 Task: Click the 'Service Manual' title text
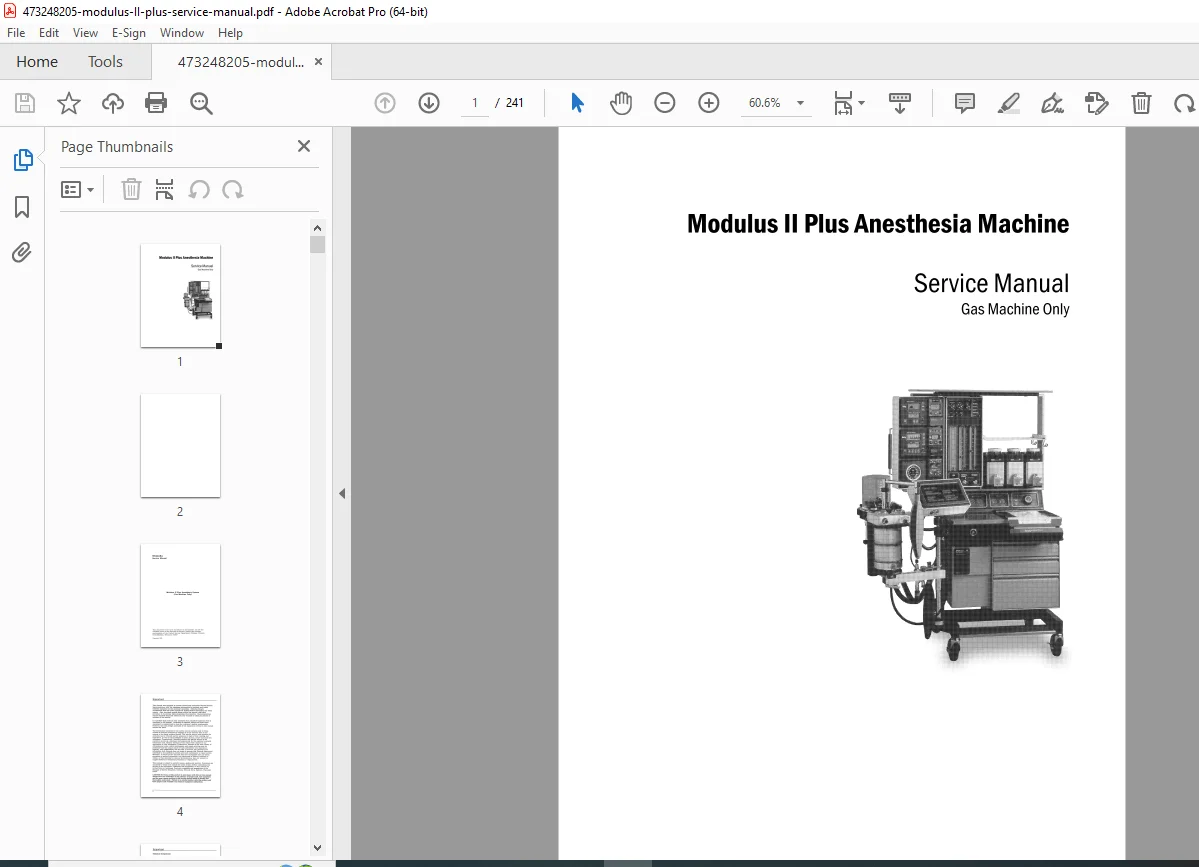[991, 284]
